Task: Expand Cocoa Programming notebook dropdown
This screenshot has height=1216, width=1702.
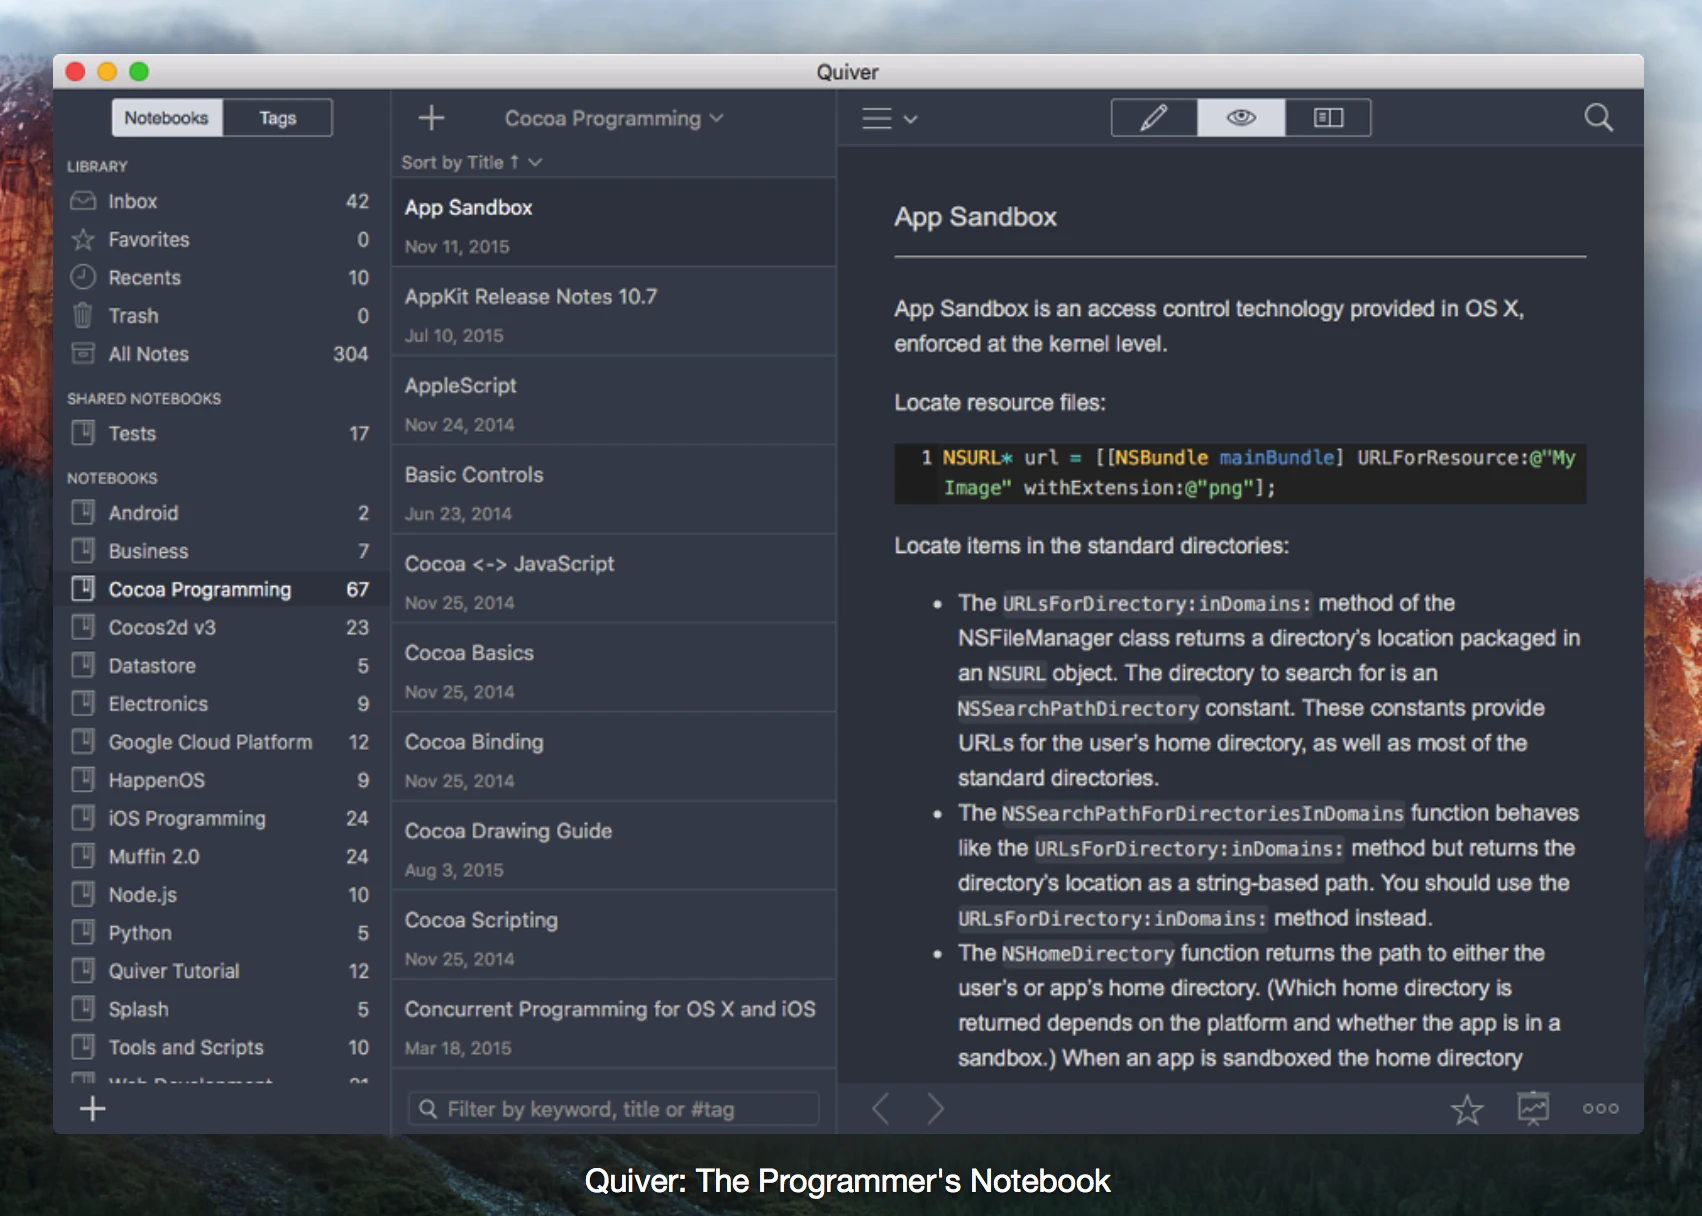Action: pos(614,118)
